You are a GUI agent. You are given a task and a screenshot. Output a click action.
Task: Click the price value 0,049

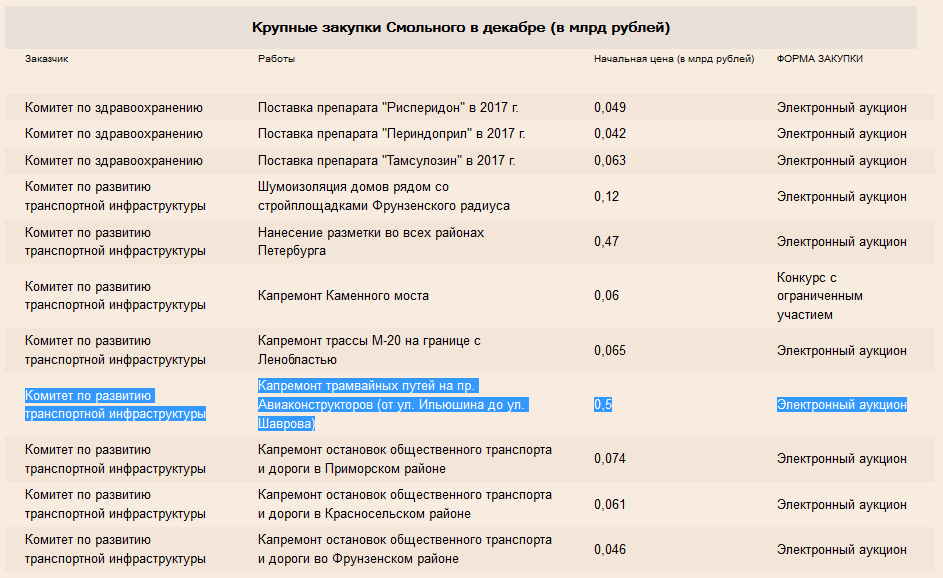[x=609, y=107]
